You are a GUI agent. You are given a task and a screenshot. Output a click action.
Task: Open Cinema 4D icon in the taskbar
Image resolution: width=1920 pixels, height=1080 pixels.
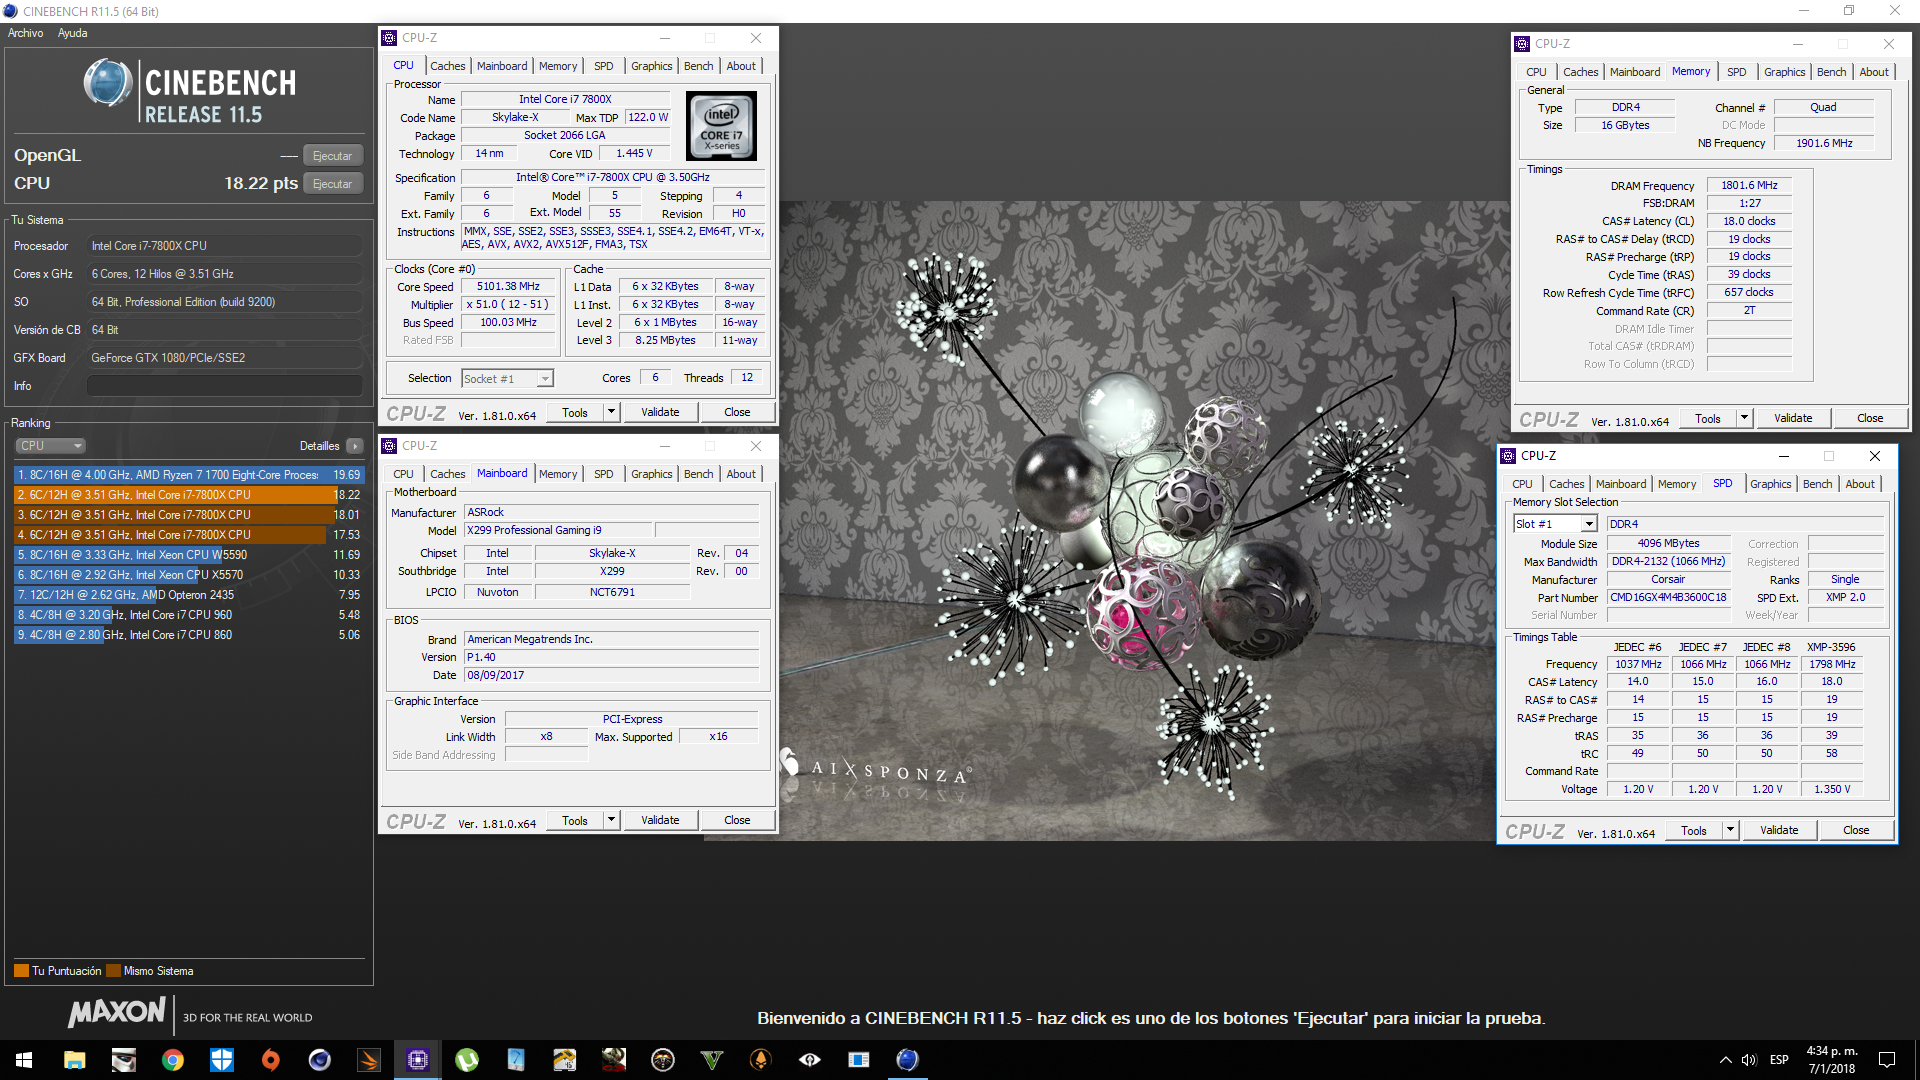pyautogui.click(x=320, y=1060)
